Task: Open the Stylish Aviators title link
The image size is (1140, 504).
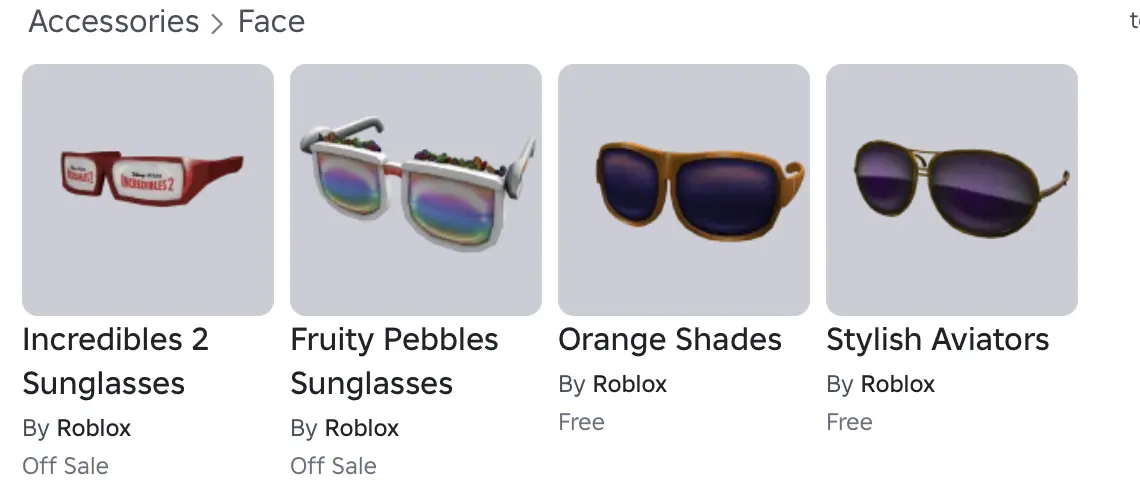Action: (x=938, y=340)
